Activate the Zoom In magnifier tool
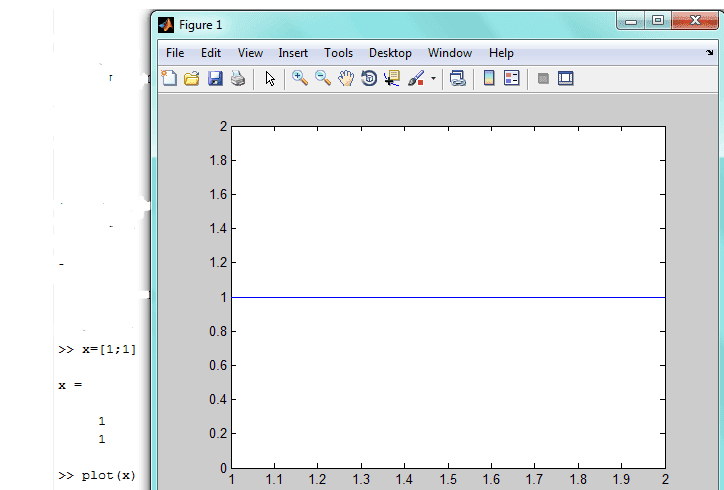724x490 pixels. 300,78
